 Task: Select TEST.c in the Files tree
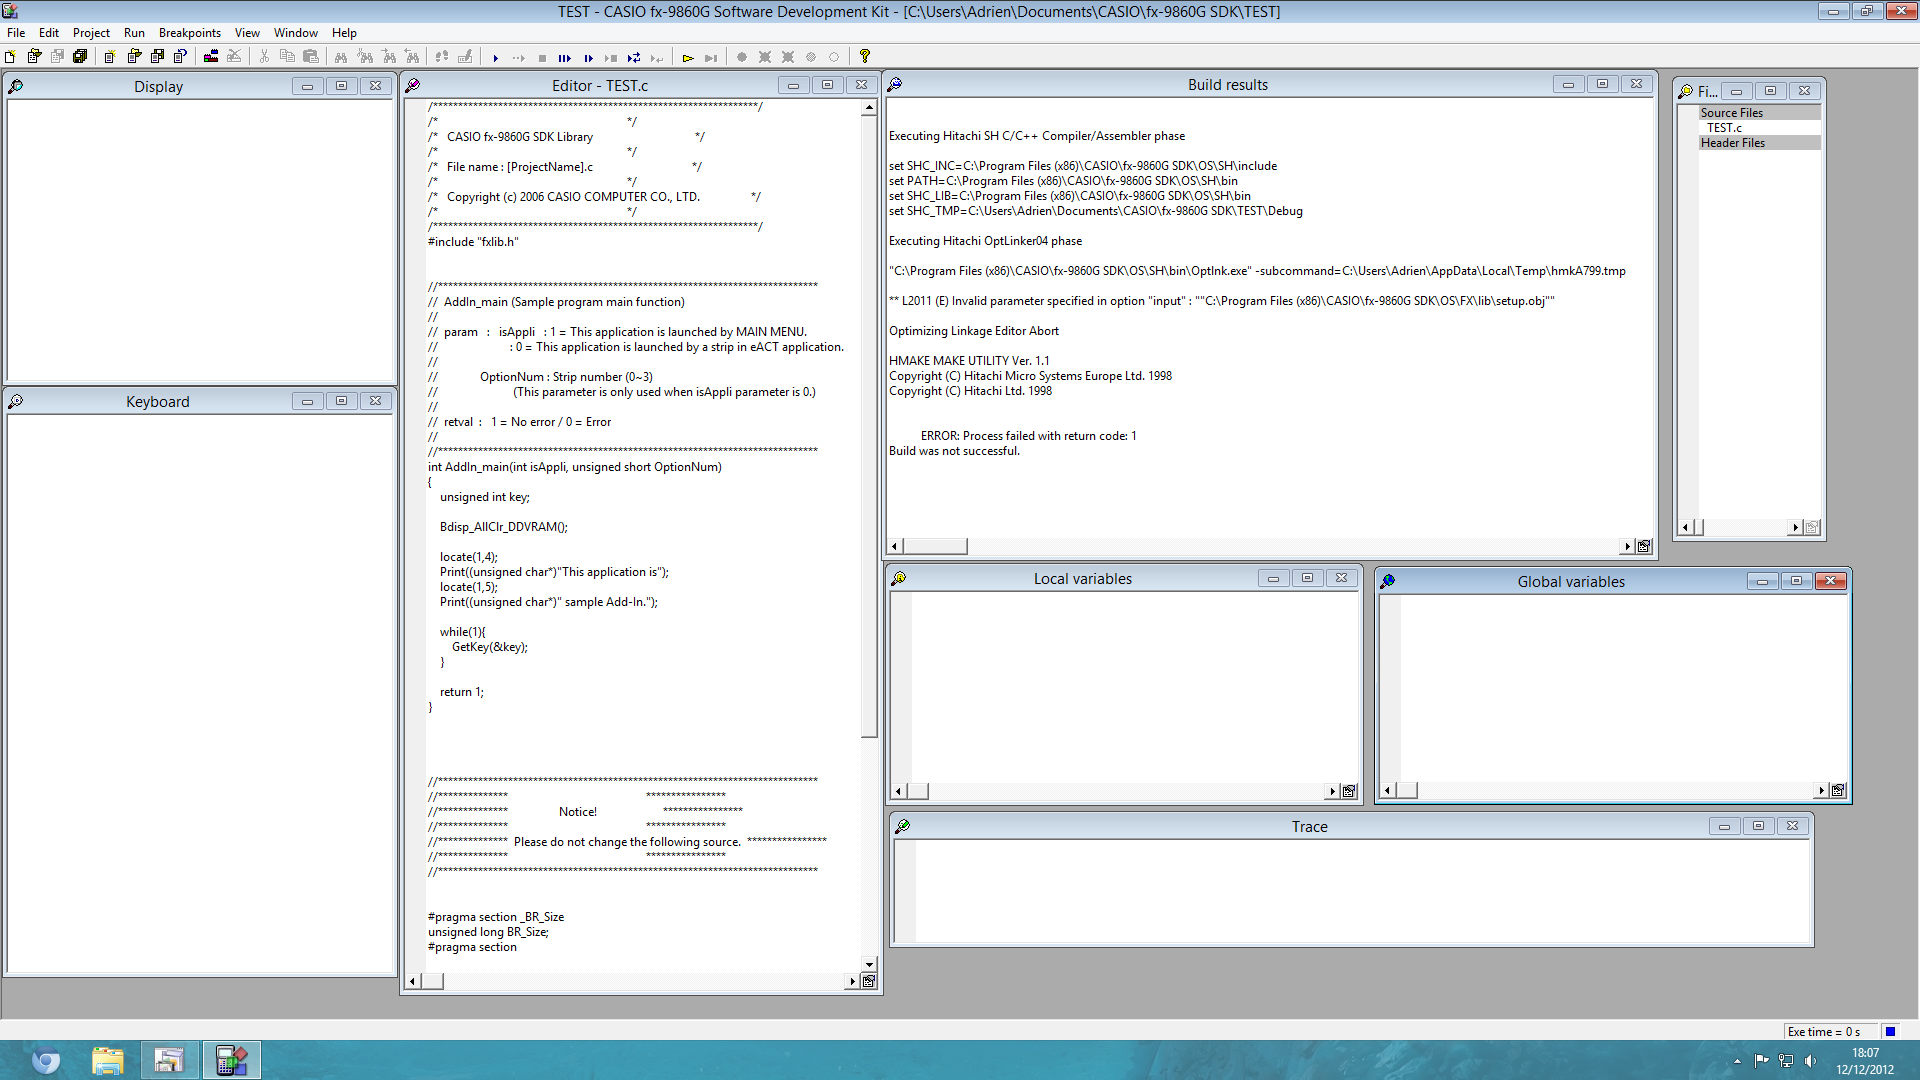[1724, 128]
